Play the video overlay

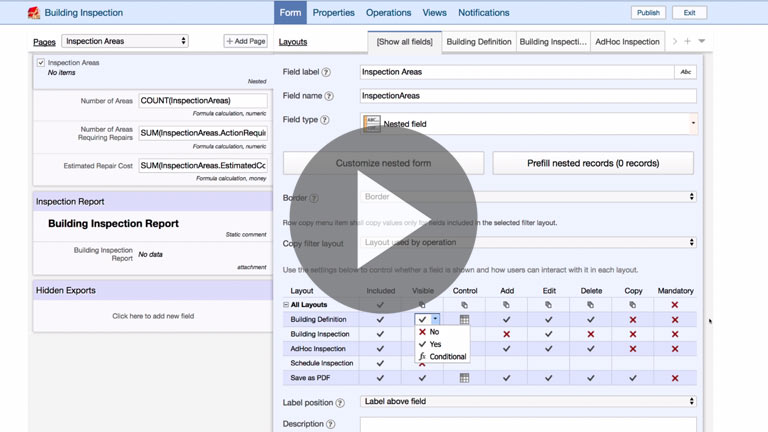pyautogui.click(x=384, y=216)
